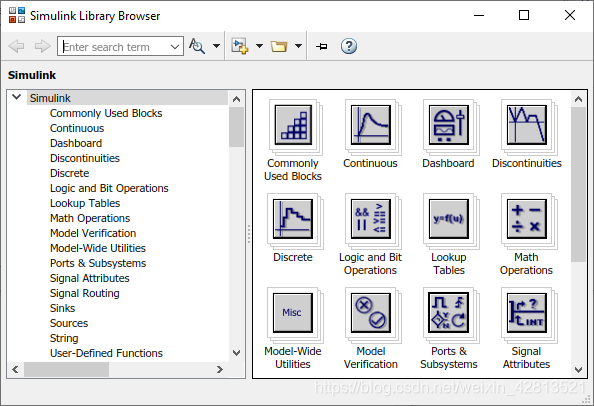
Task: Open the Continuous library icon
Action: [x=371, y=125]
